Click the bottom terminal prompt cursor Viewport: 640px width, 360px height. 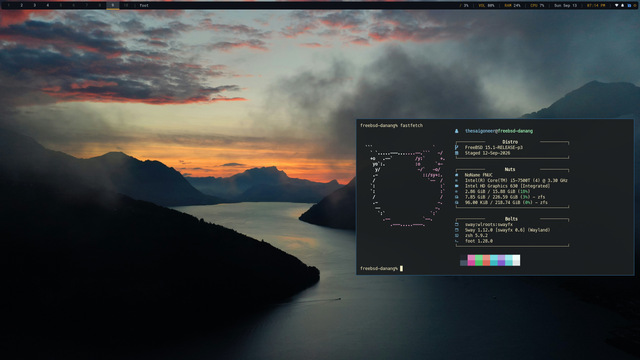(401, 268)
